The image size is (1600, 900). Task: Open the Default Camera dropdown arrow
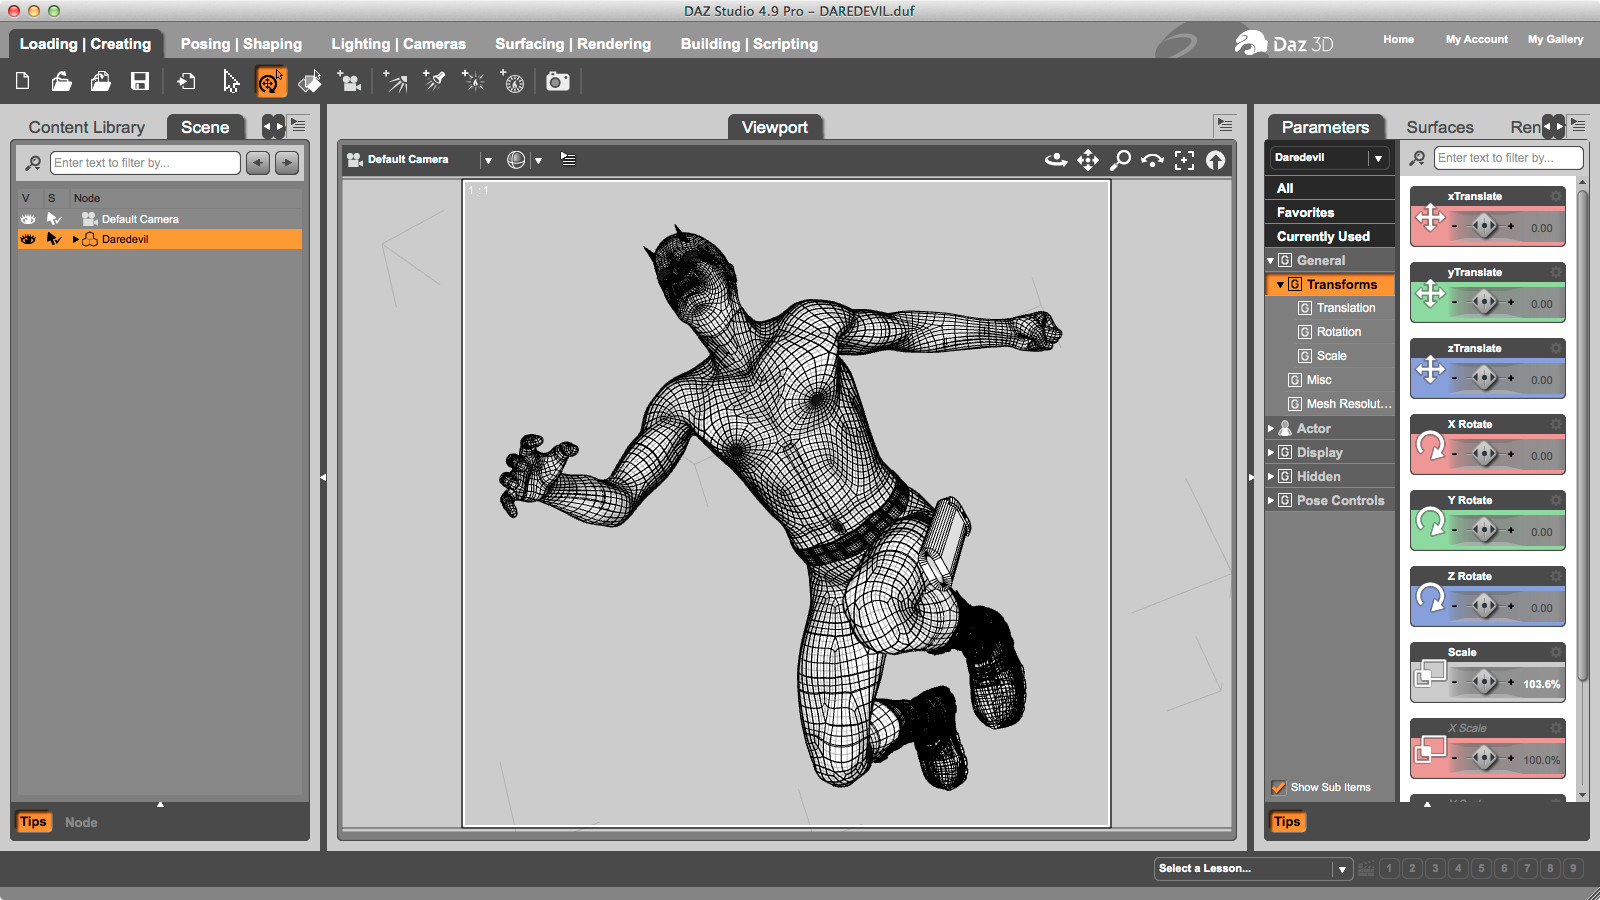coord(488,160)
